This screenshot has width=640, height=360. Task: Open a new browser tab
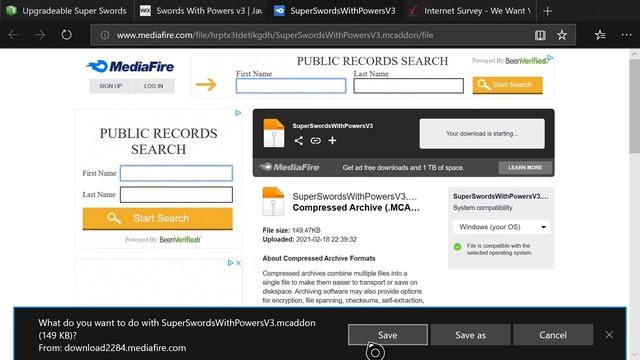547,11
